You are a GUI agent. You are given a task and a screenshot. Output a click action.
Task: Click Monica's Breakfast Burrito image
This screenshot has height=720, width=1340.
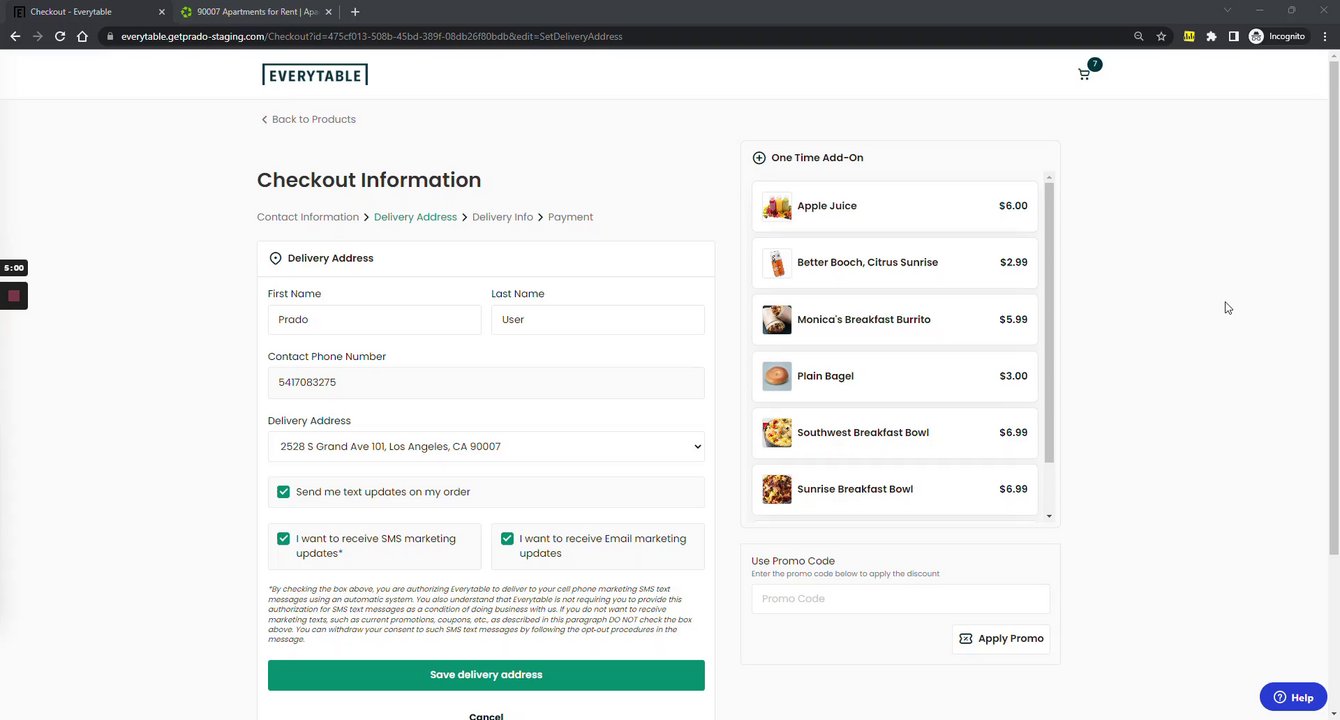[x=777, y=320]
